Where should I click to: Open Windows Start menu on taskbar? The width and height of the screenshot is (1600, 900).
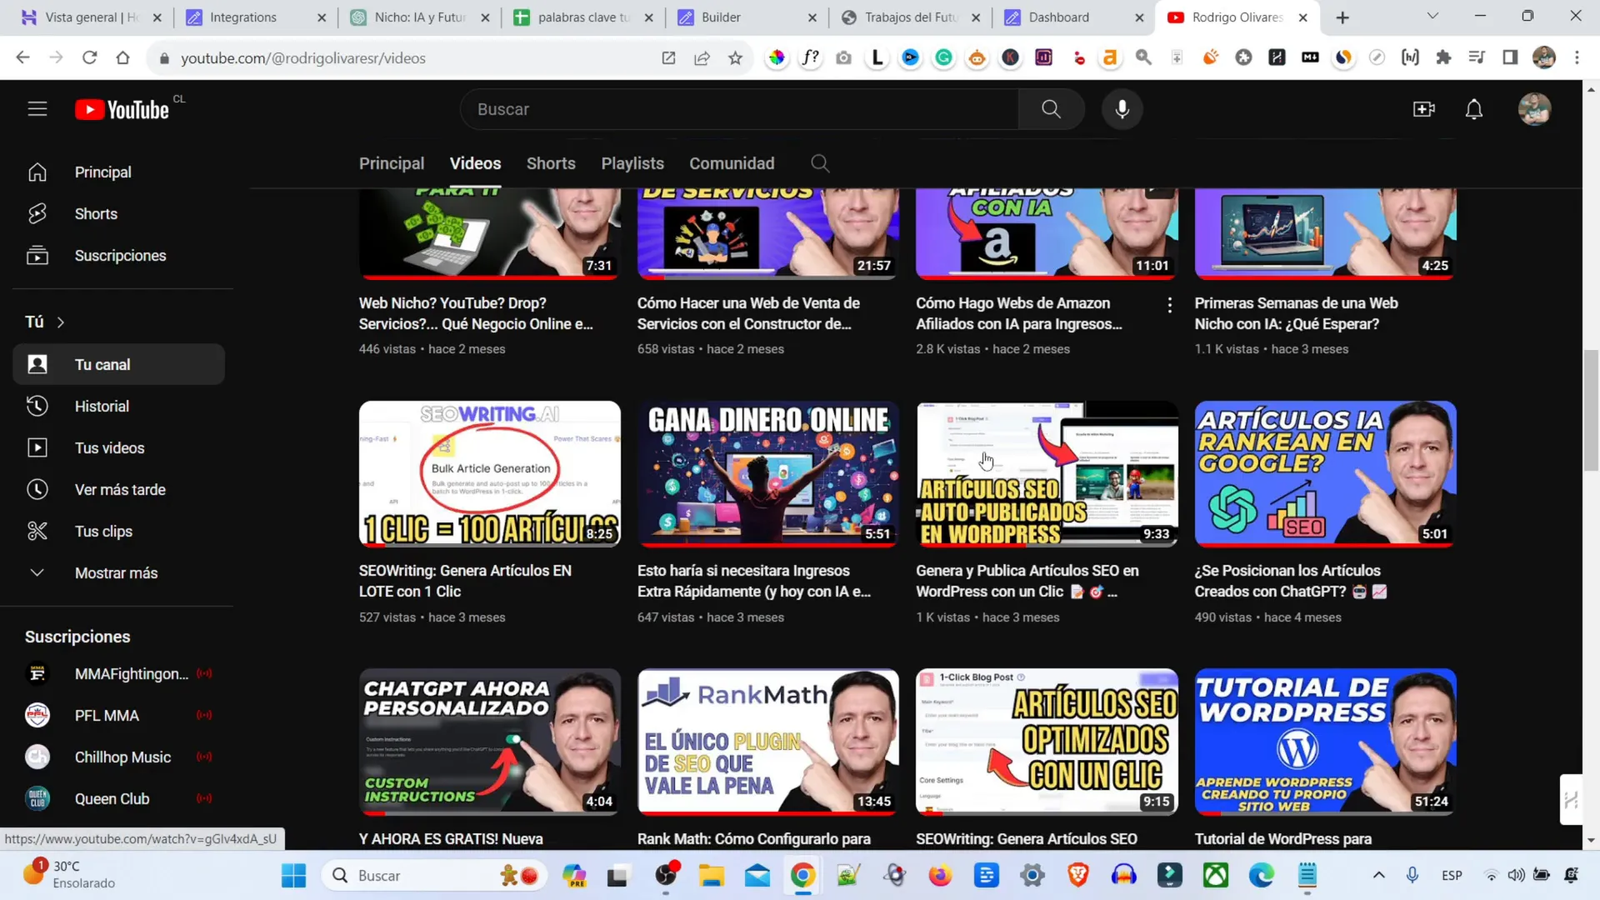(294, 875)
